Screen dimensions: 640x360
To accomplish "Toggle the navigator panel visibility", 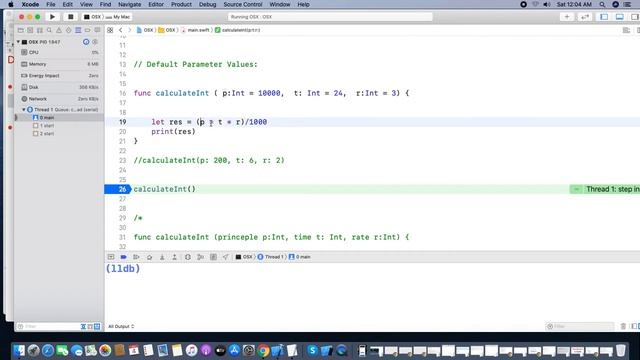I will tap(604, 17).
